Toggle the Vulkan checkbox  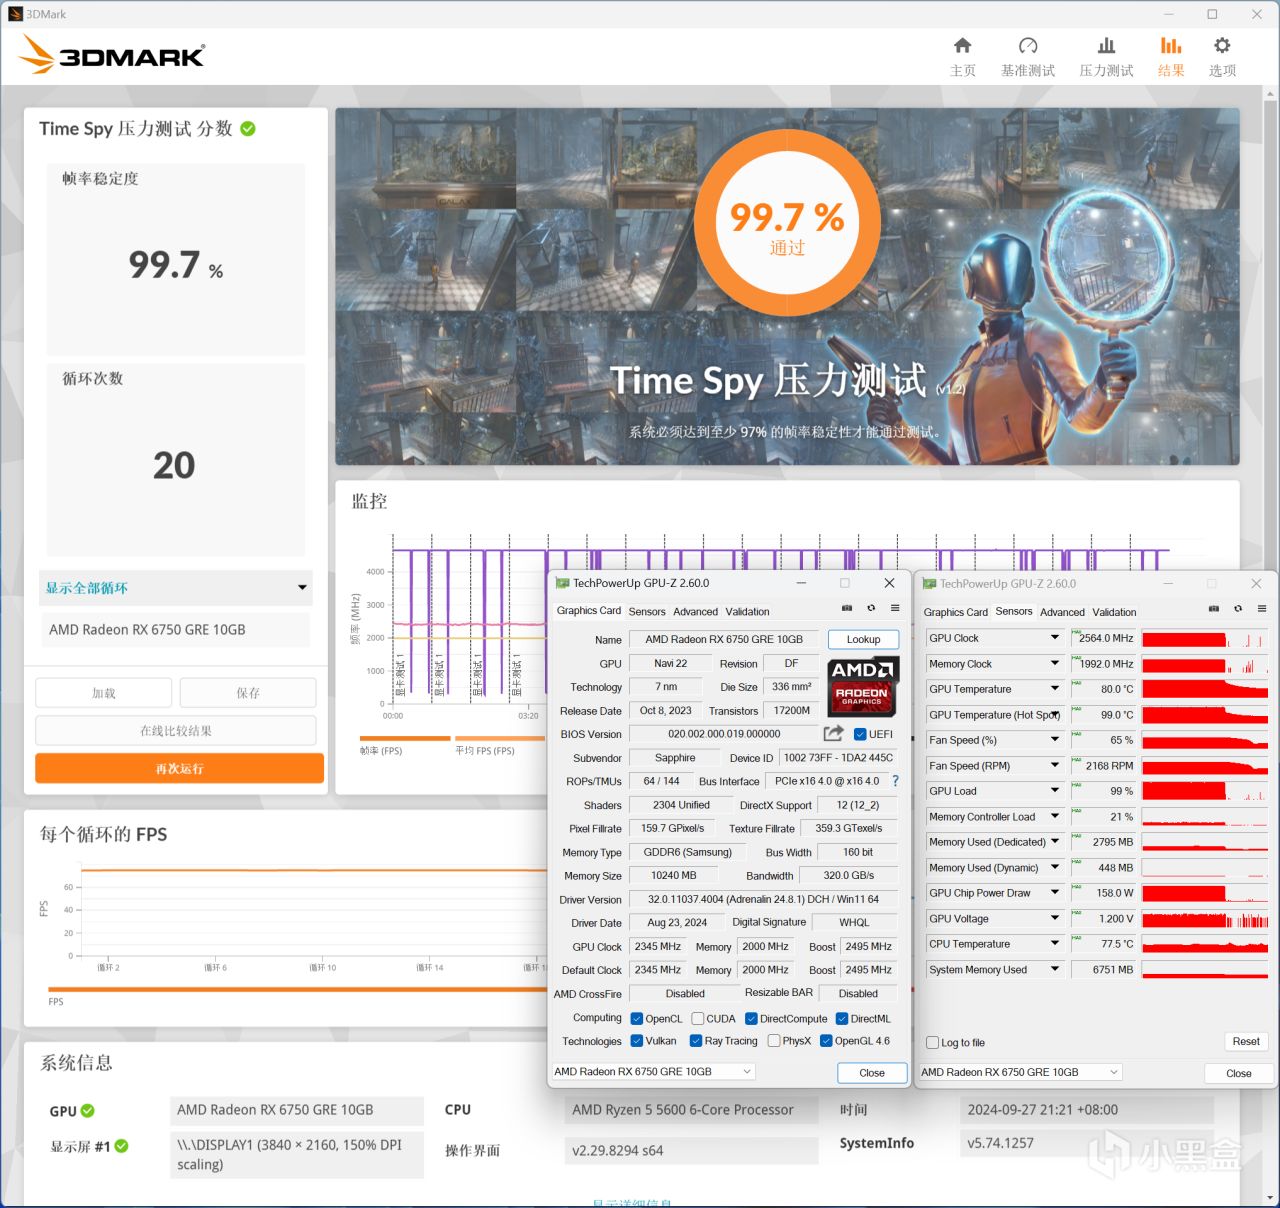pos(637,1041)
